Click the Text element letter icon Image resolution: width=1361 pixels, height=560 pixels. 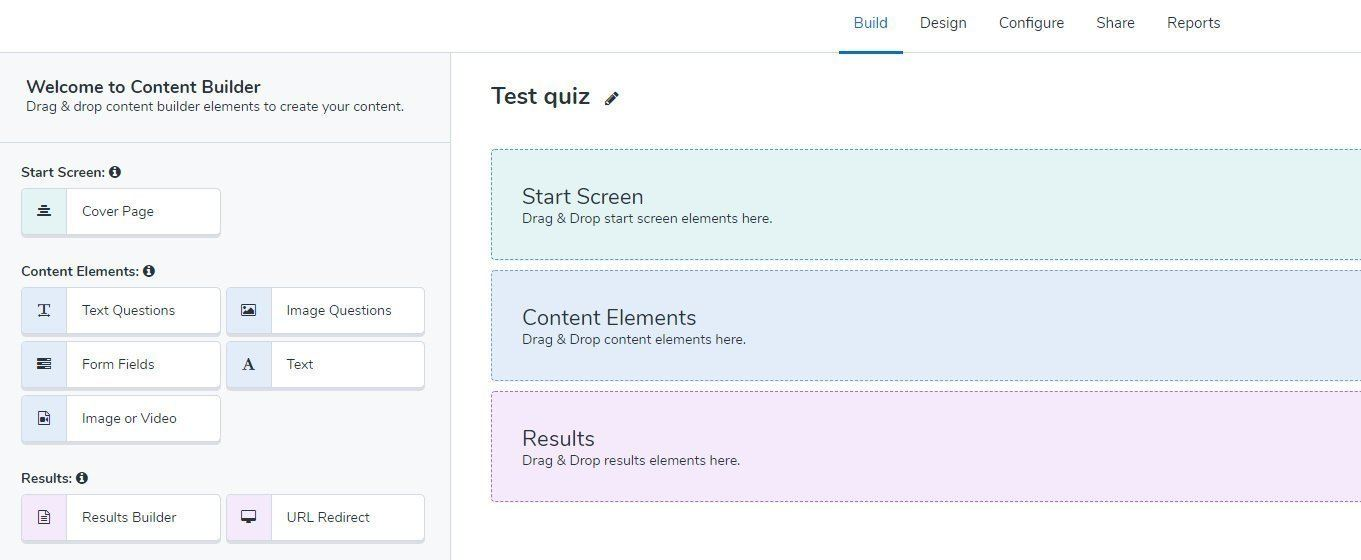[x=249, y=364]
